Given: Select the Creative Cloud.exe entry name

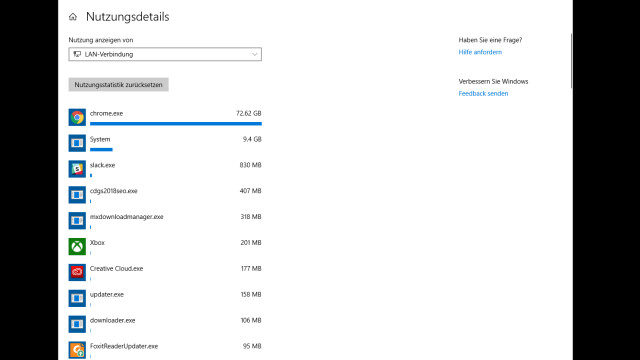Looking at the screenshot, I should coord(116,269).
